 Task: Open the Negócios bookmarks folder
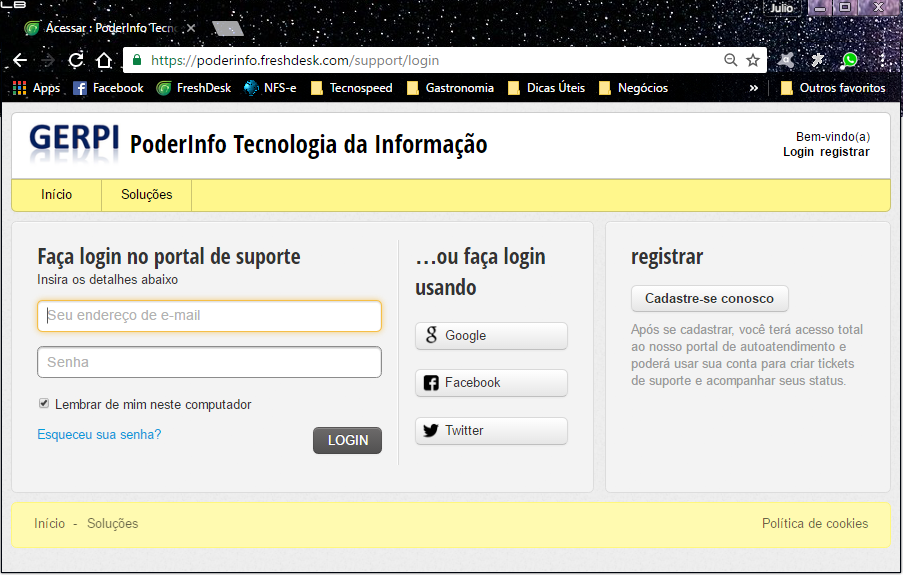click(633, 88)
